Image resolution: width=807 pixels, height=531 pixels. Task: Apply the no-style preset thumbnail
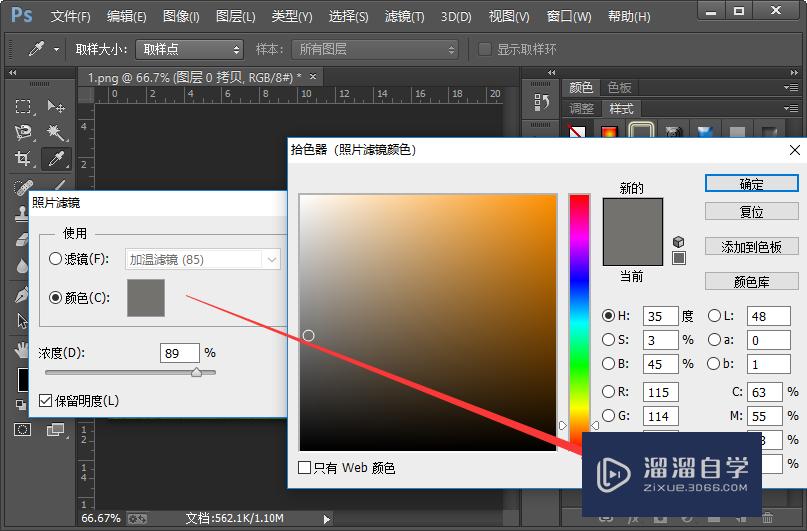(x=577, y=132)
